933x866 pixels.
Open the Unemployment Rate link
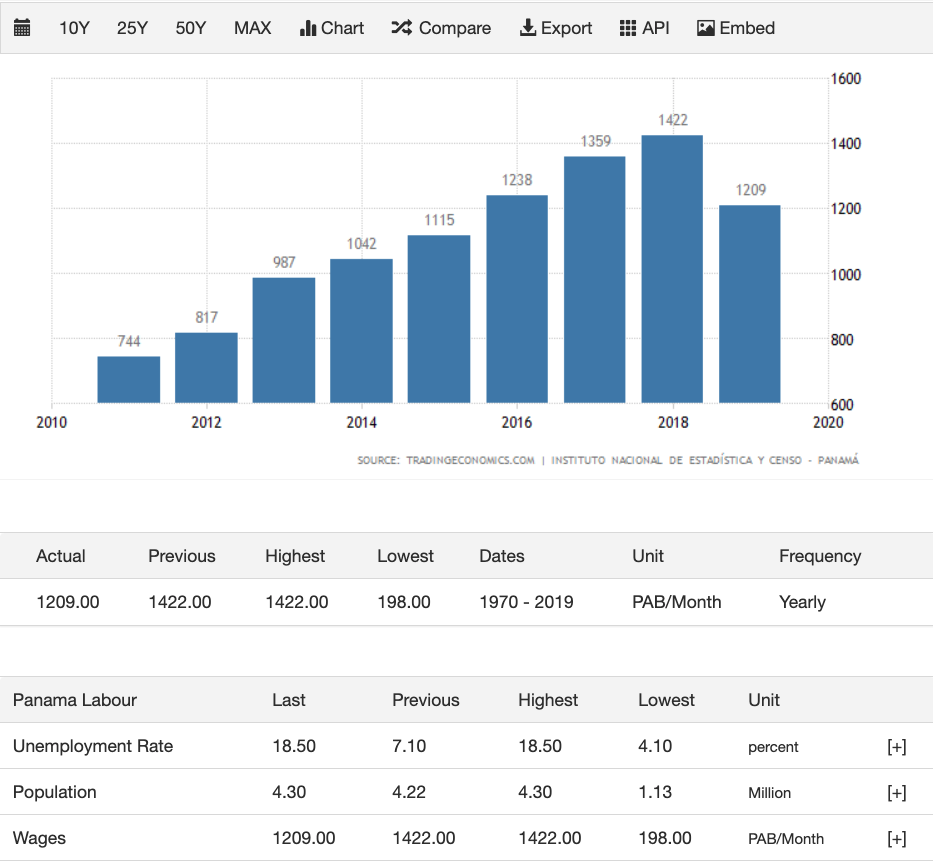click(93, 746)
